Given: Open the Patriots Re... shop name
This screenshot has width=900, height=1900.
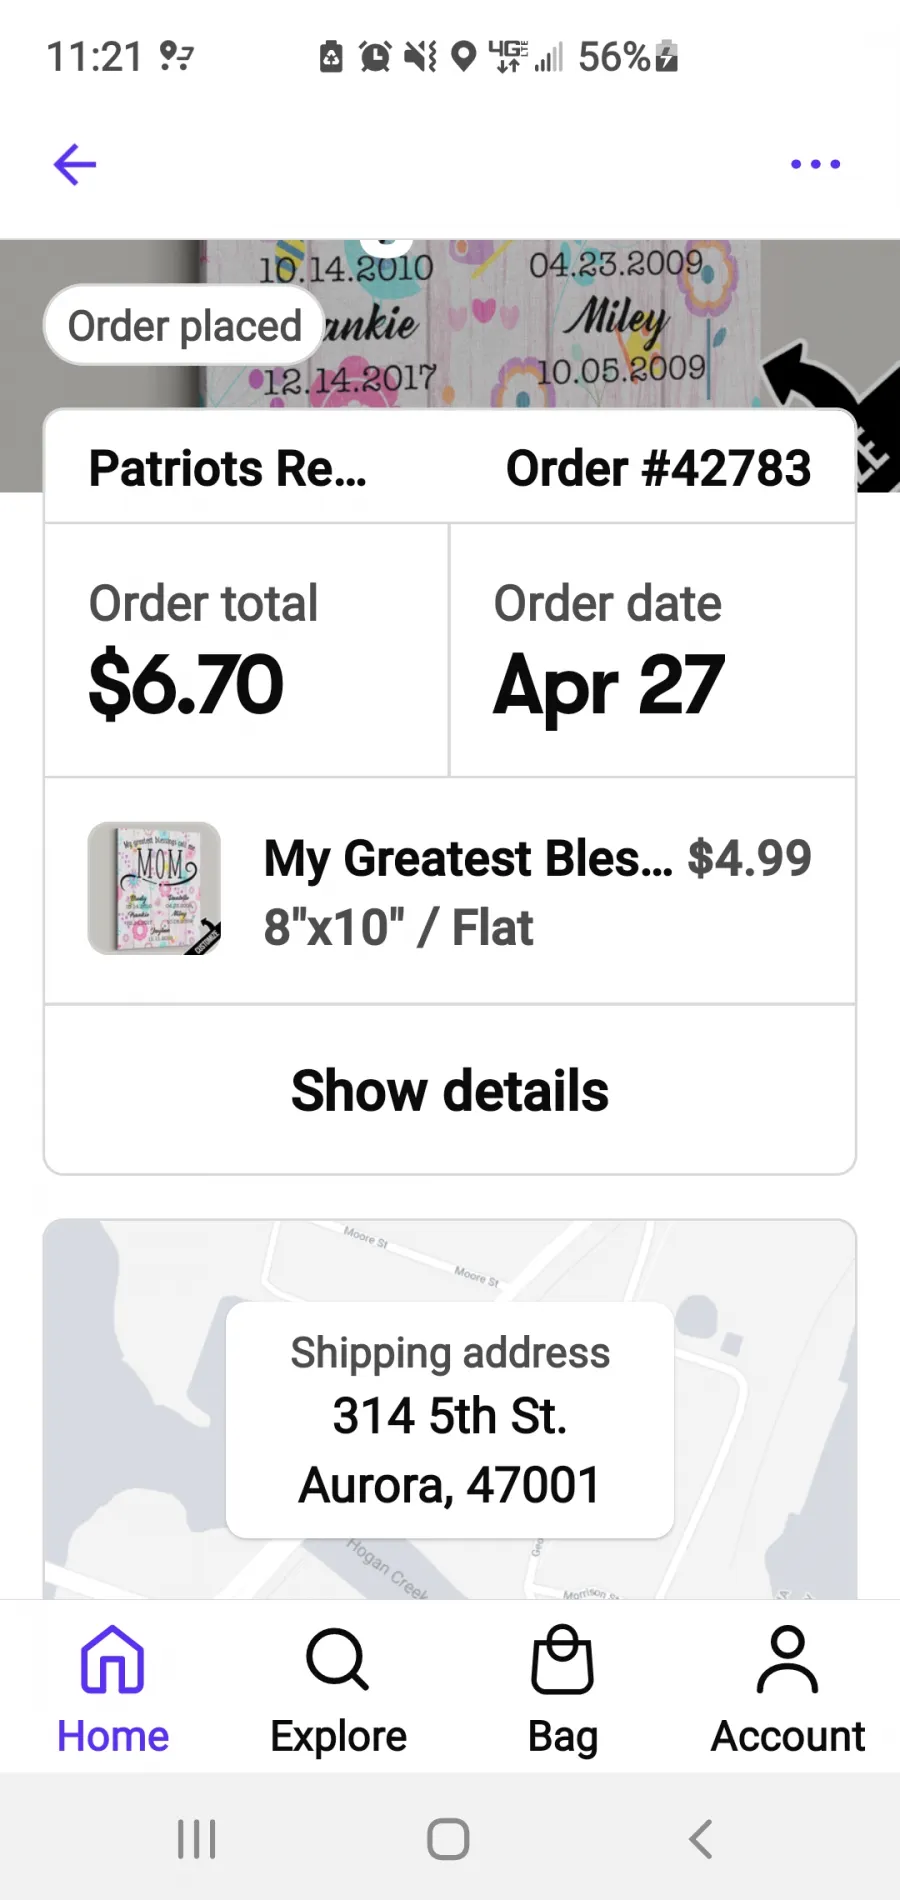Looking at the screenshot, I should click(x=228, y=468).
